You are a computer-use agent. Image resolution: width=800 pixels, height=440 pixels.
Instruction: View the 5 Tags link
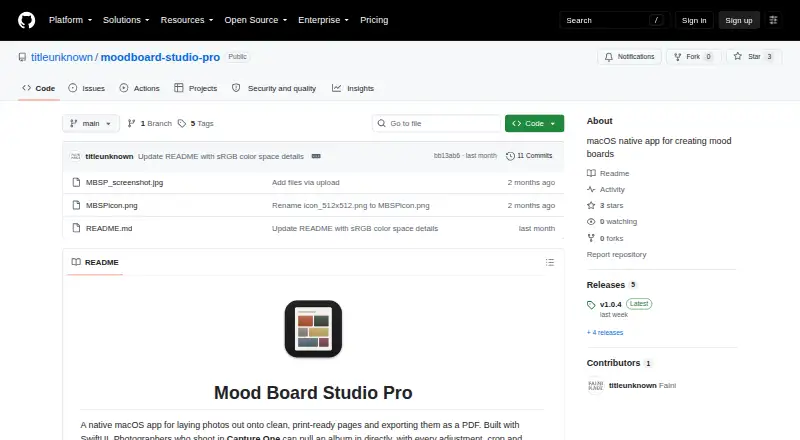196,124
